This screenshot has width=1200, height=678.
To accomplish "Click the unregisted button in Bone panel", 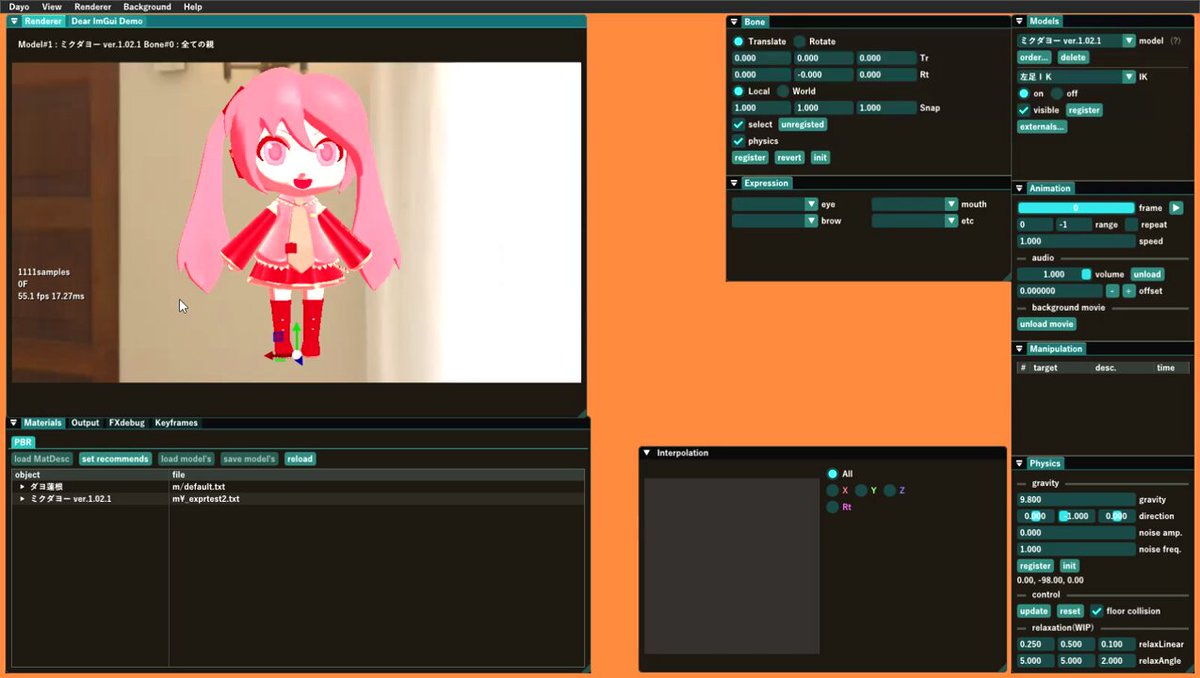I will [x=803, y=124].
